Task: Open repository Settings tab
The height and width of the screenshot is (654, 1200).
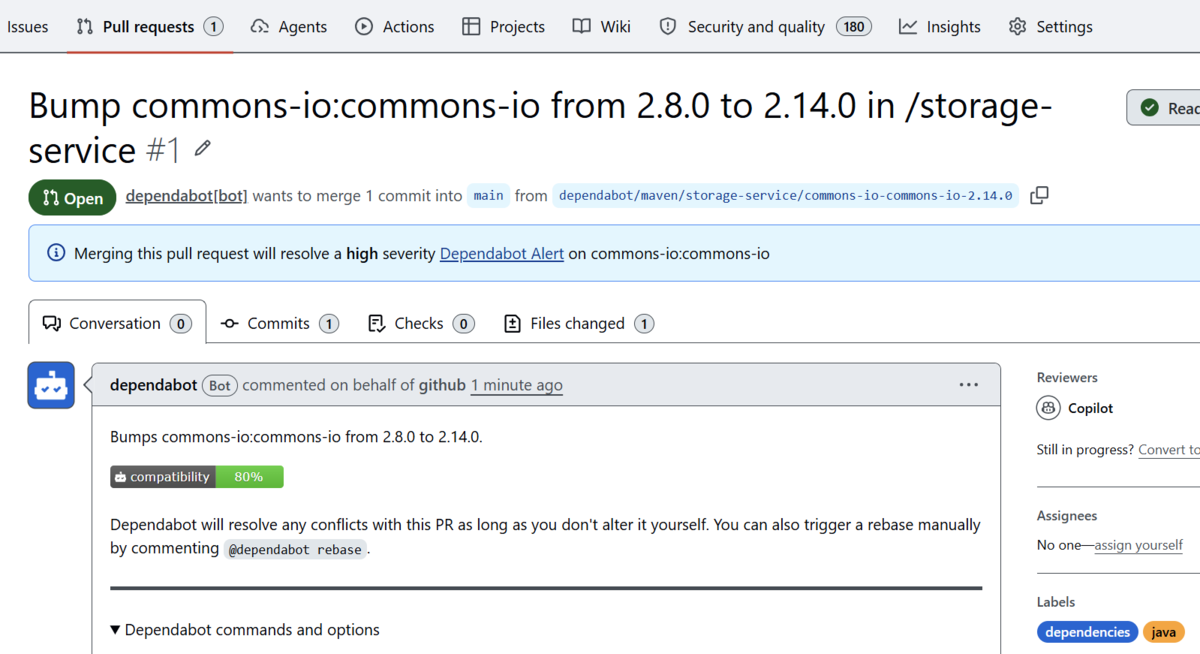Action: click(x=1051, y=27)
